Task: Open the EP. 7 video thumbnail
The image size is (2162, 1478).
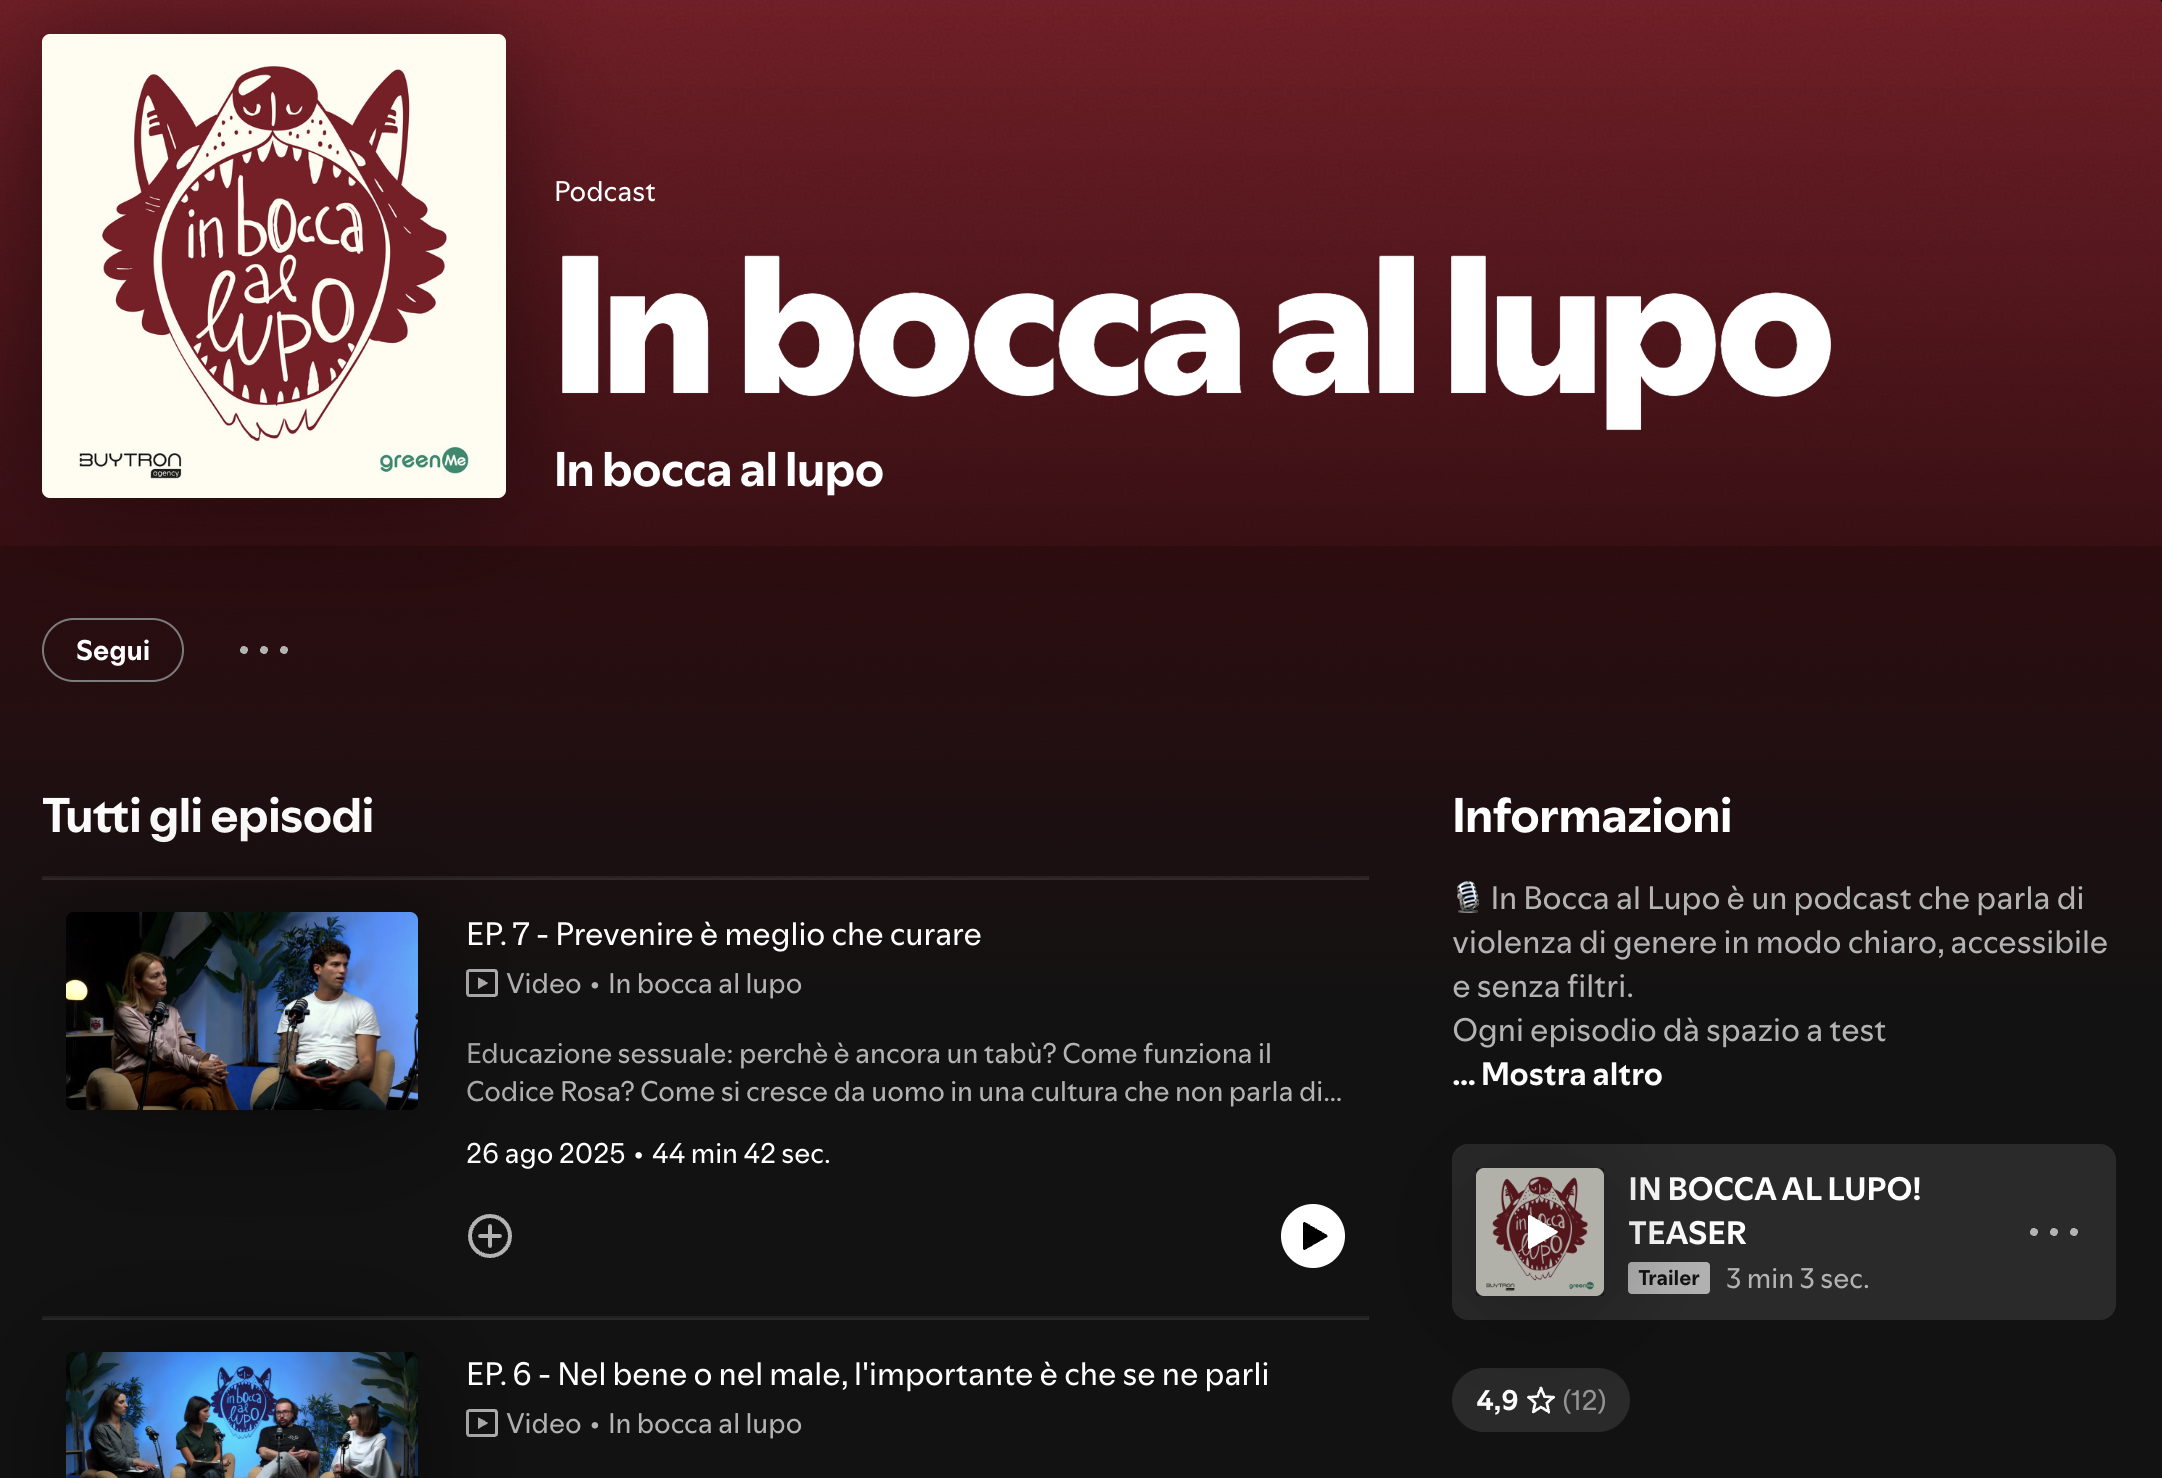Action: [242, 1011]
